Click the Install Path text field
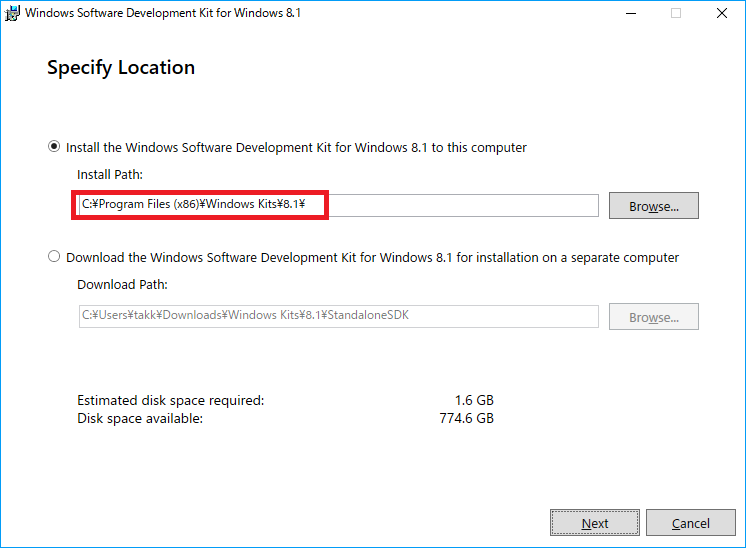746x548 pixels. point(338,205)
